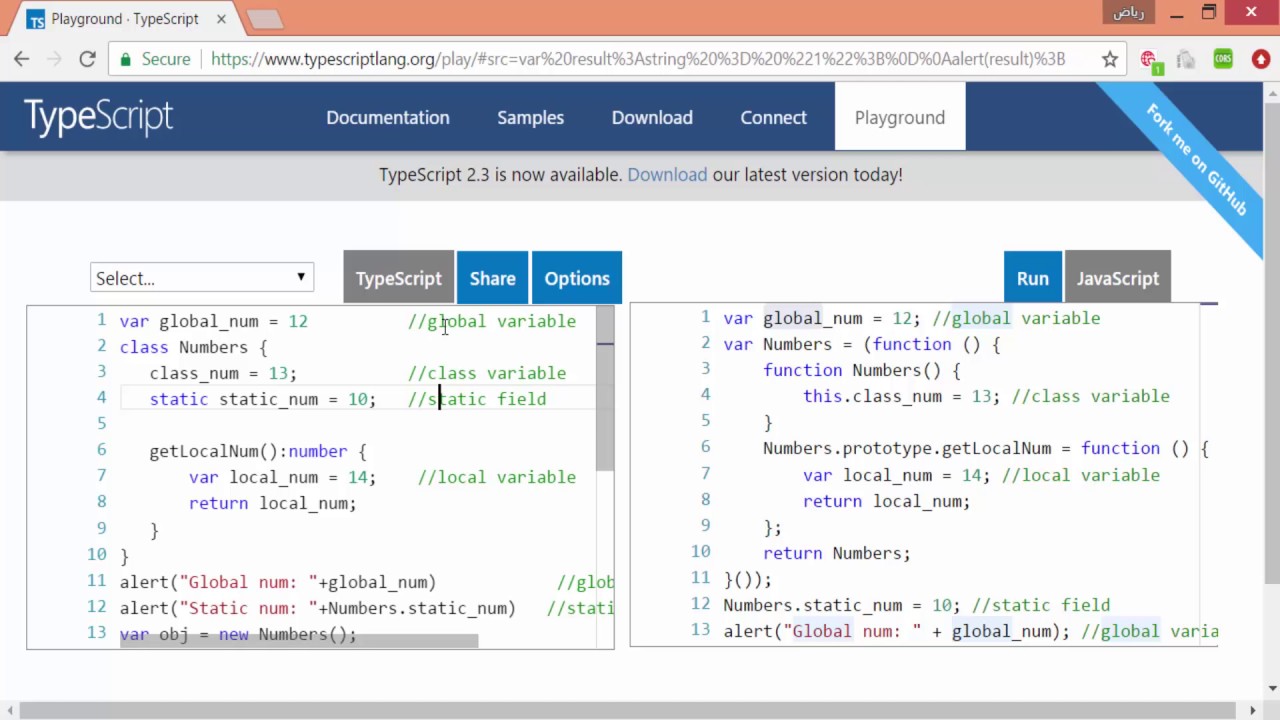Click the red globe extension icon
Screen dimensions: 1280x720
[x=1149, y=60]
